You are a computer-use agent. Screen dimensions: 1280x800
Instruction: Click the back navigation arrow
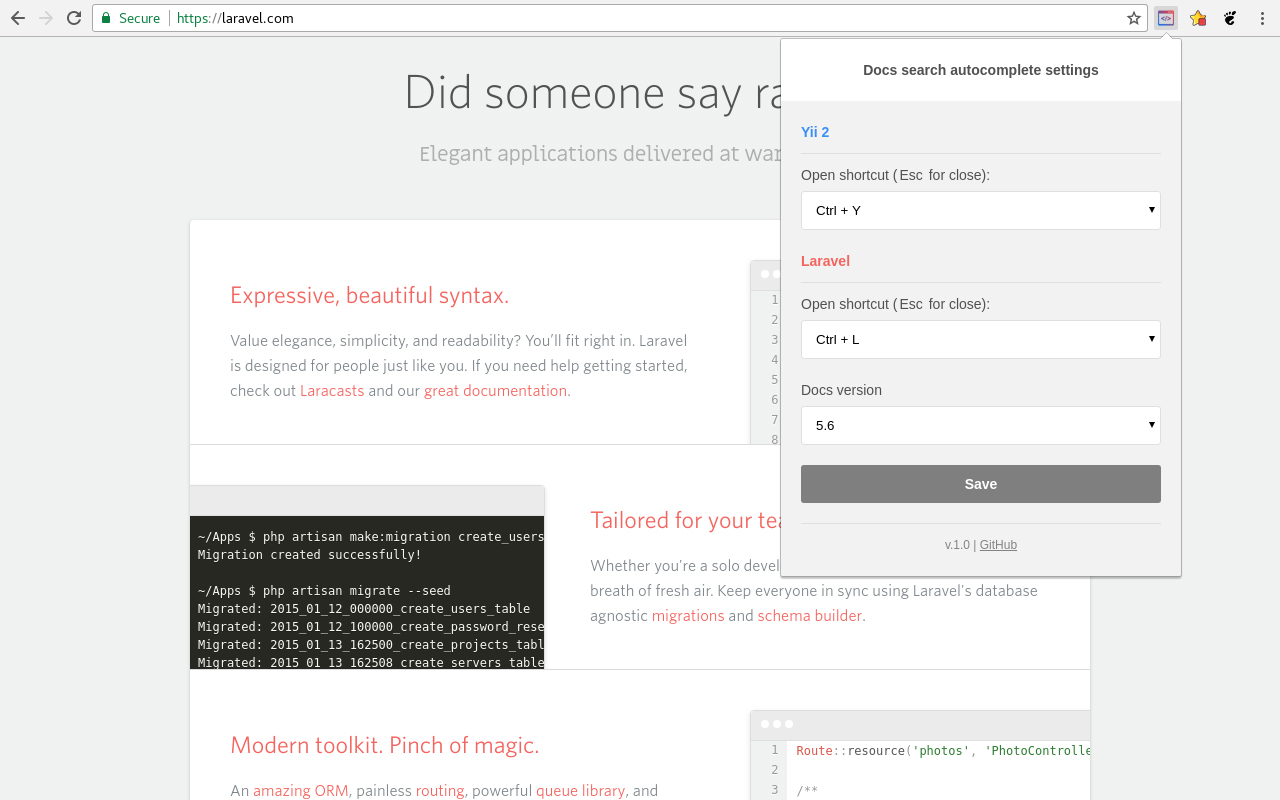click(17, 17)
